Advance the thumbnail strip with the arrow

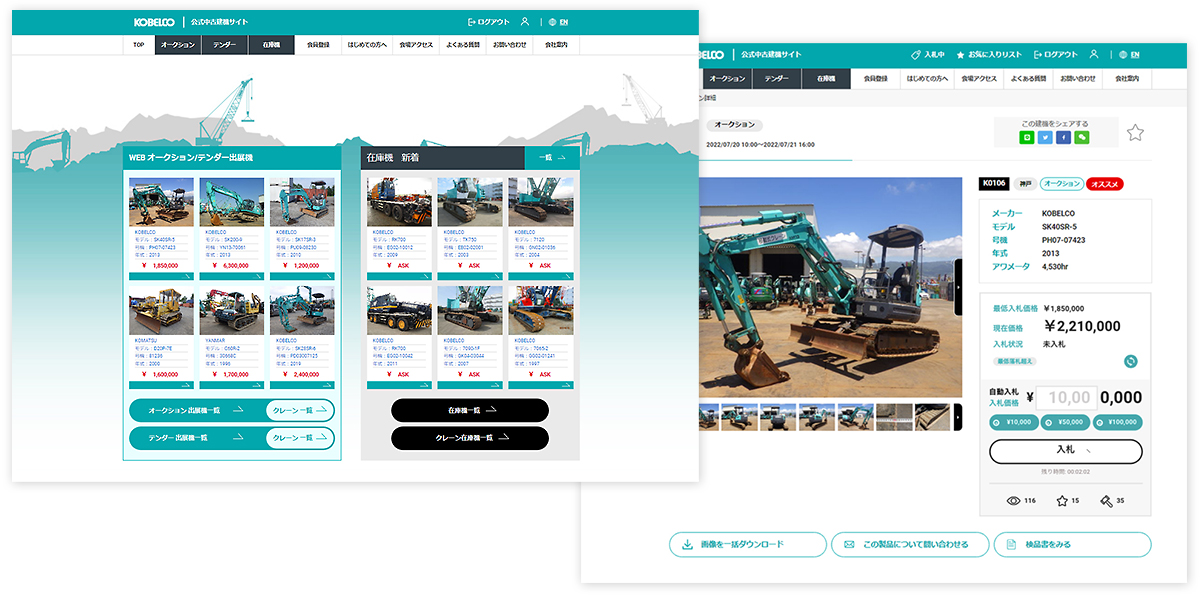pyautogui.click(x=959, y=416)
